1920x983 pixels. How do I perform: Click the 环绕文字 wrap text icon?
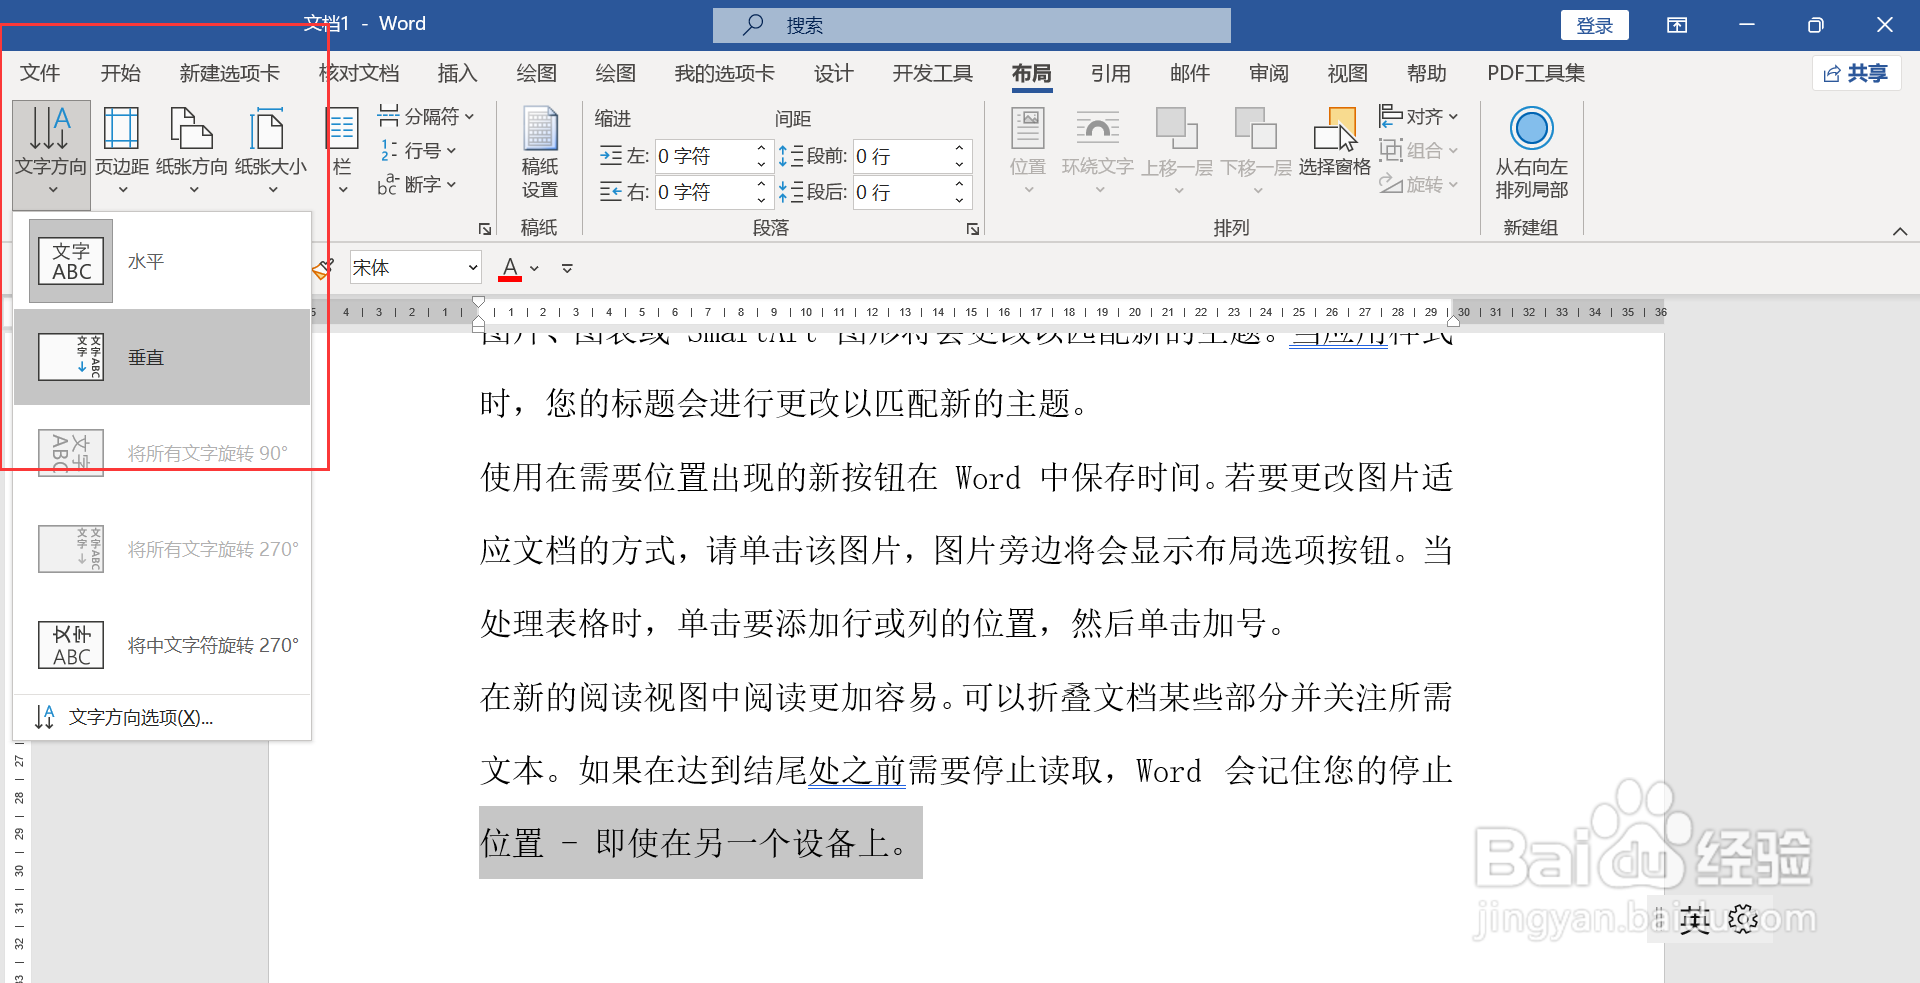(1097, 130)
